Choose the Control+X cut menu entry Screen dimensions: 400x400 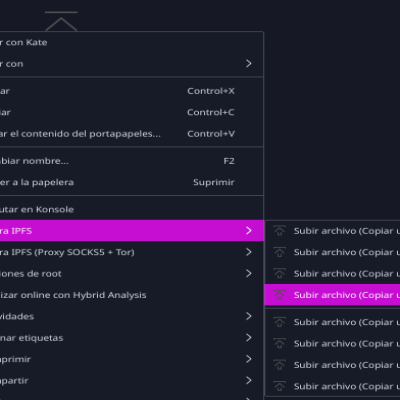pyautogui.click(x=132, y=91)
